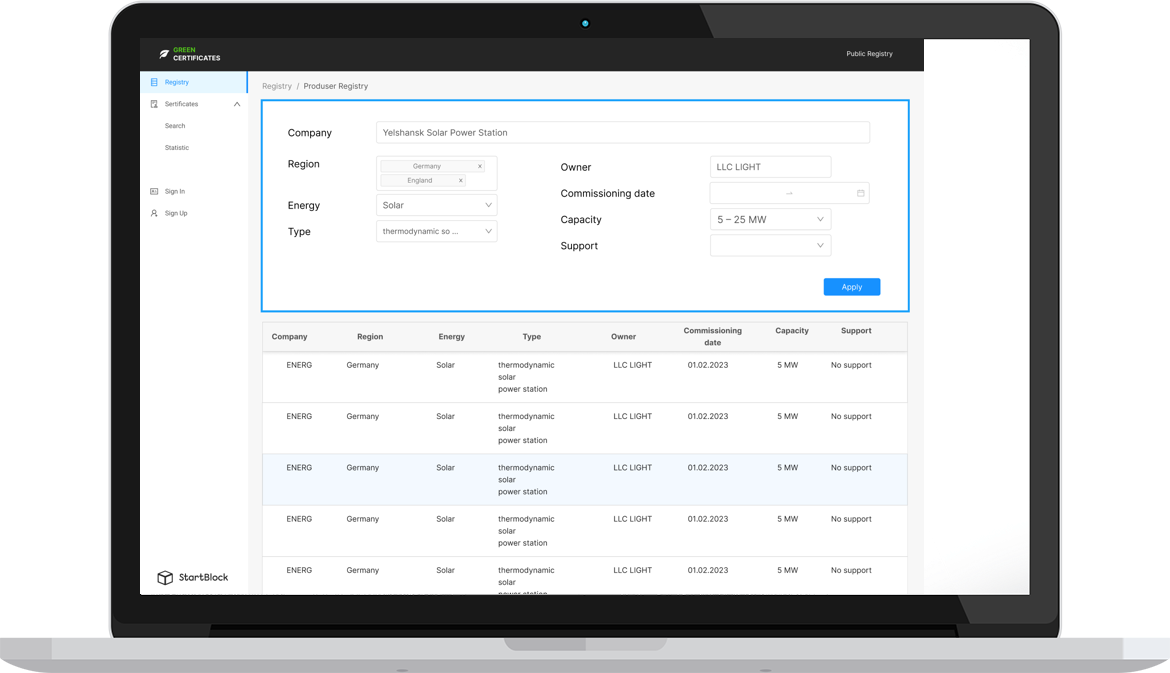Image resolution: width=1170 pixels, height=673 pixels.
Task: Open the Region multi-select box
Action: tap(437, 173)
